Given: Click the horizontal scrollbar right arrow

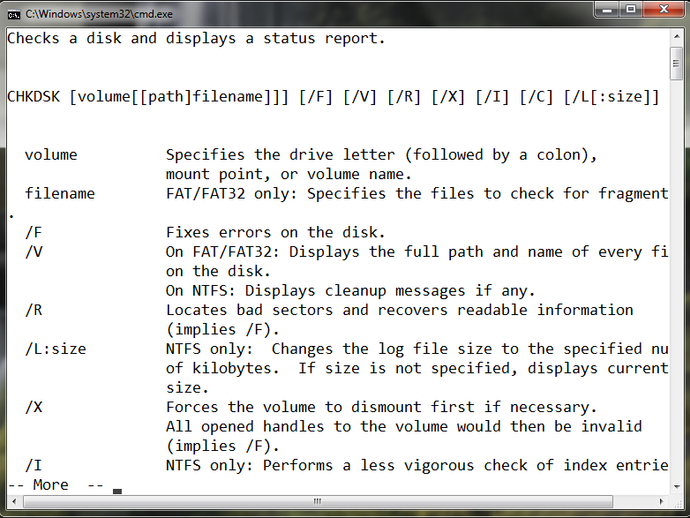Looking at the screenshot, I should [661, 501].
